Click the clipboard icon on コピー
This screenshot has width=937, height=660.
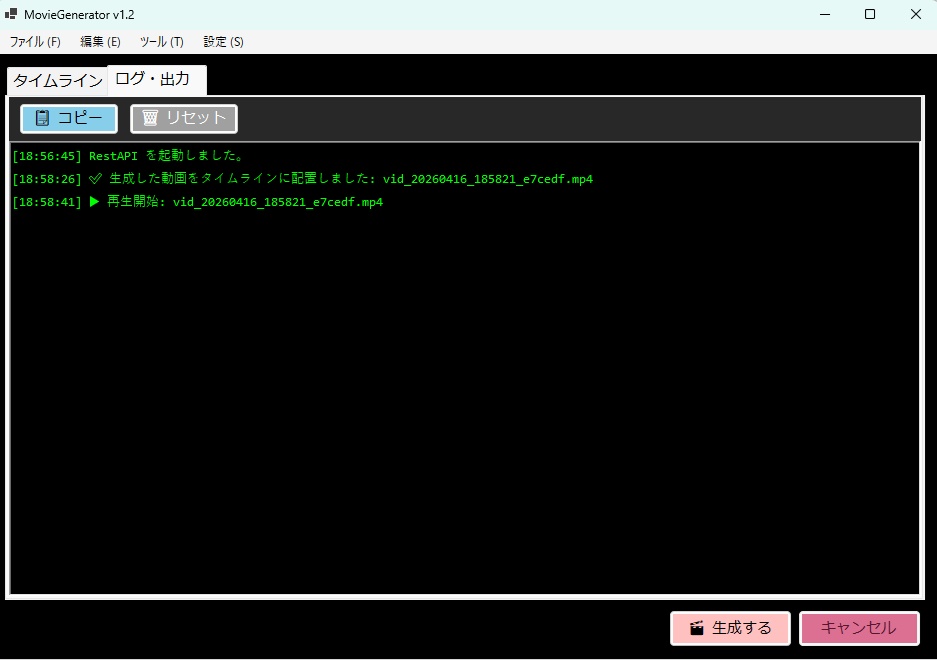(x=42, y=118)
